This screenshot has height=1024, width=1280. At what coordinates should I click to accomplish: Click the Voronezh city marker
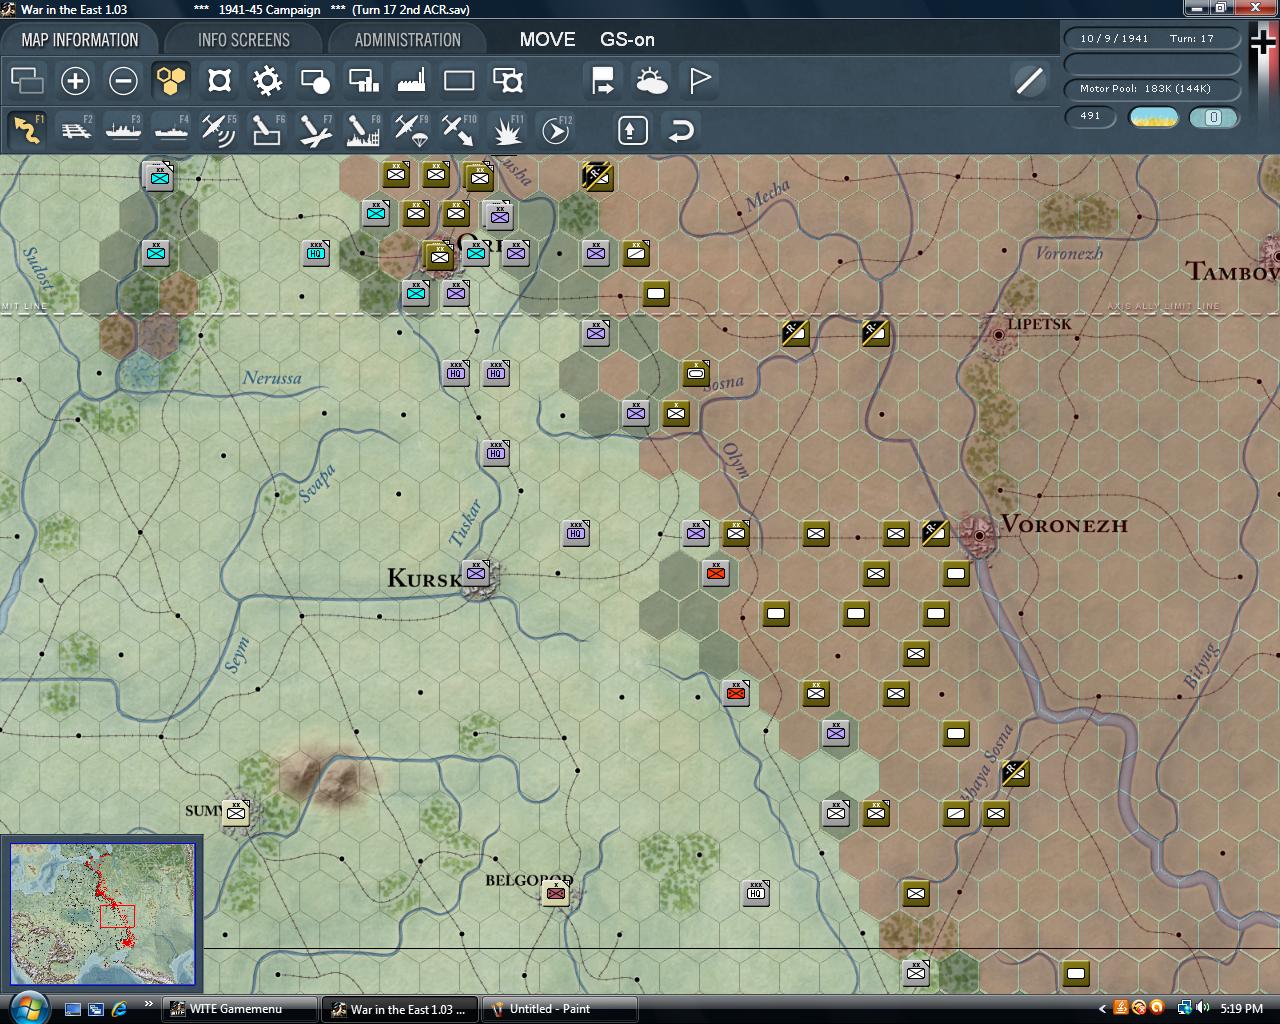979,535
